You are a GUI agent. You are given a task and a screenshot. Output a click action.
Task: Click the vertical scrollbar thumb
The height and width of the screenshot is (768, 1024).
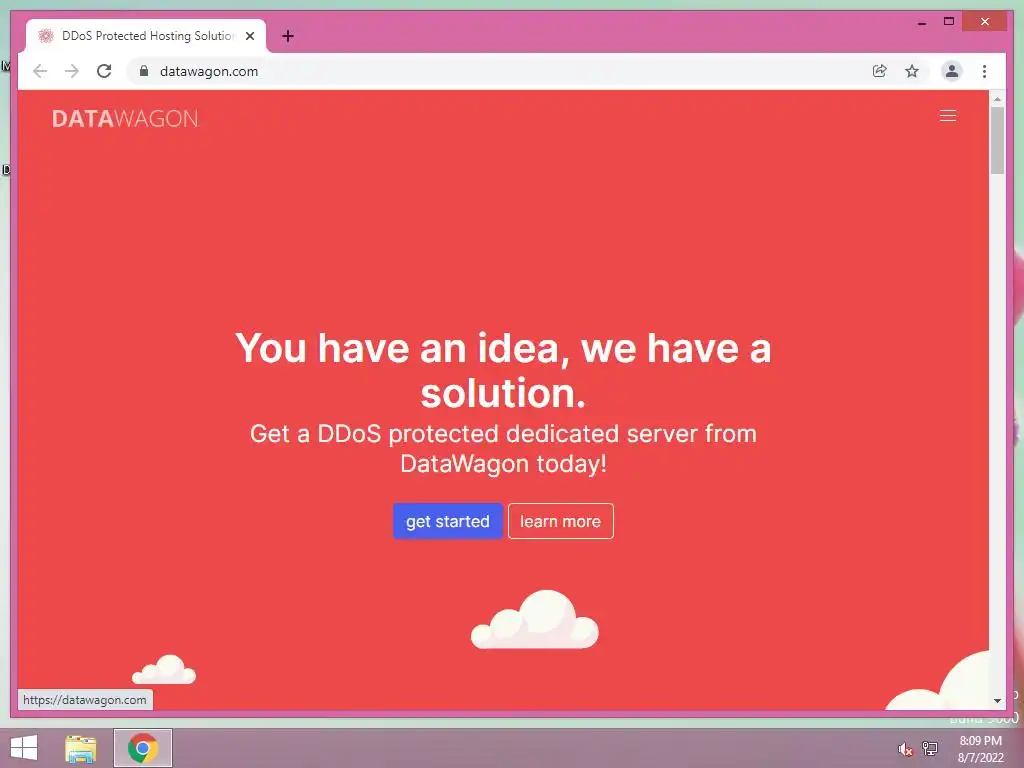[x=997, y=140]
